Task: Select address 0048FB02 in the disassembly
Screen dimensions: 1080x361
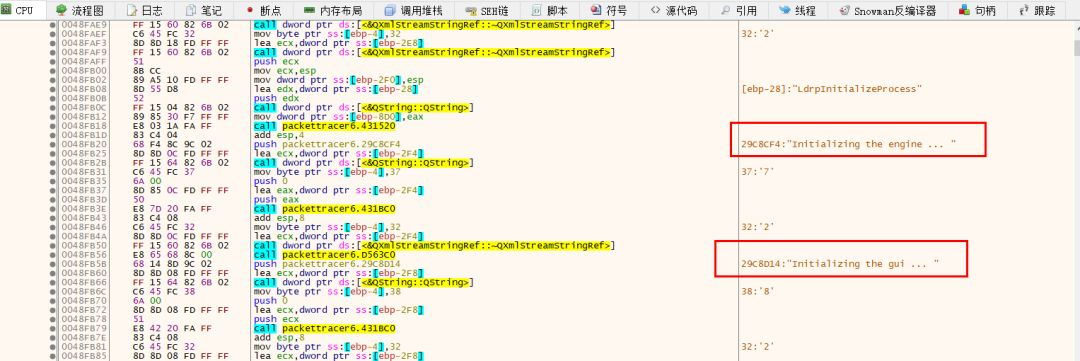Action: pyautogui.click(x=84, y=80)
